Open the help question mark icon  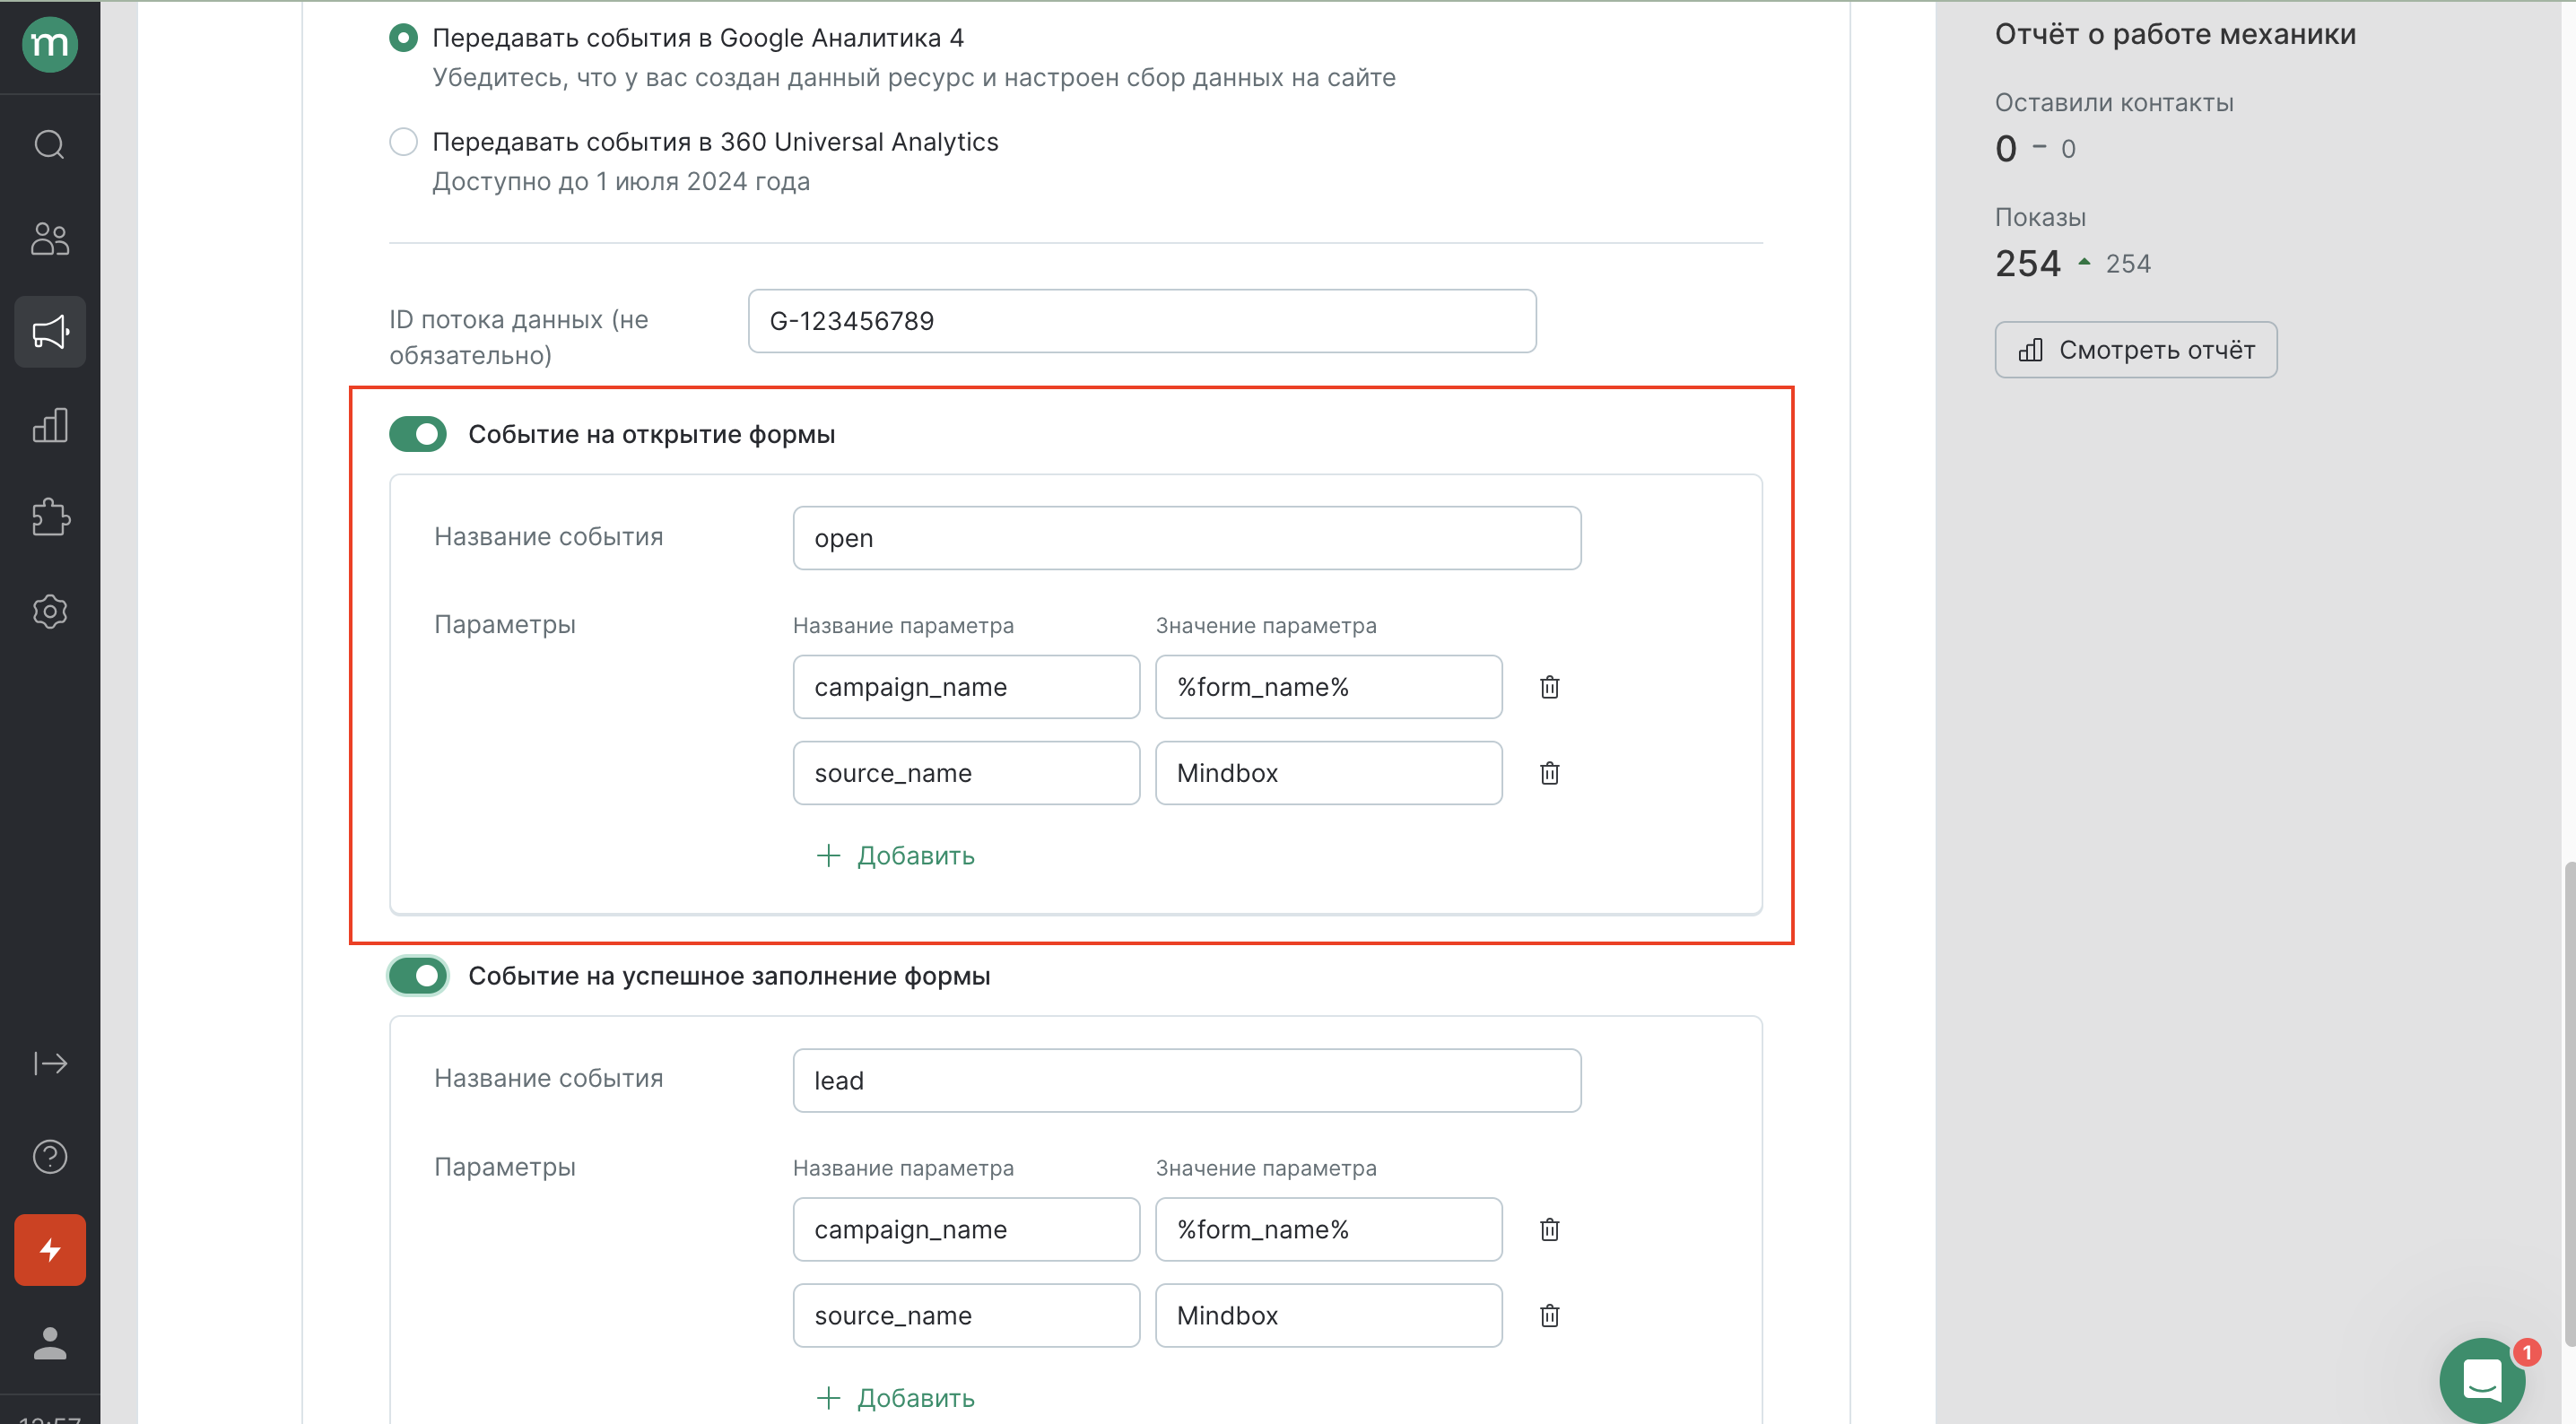pyautogui.click(x=50, y=1157)
